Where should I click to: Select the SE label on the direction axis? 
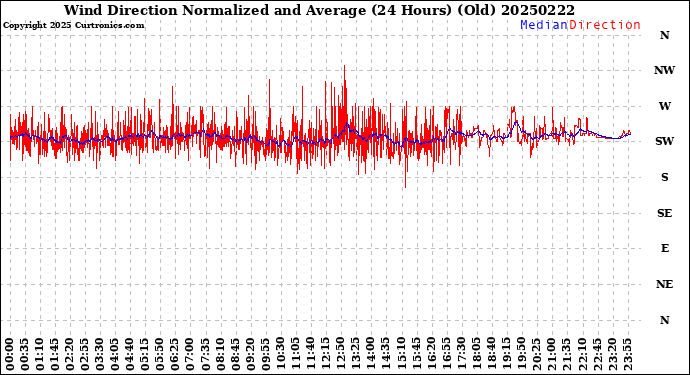click(x=664, y=213)
